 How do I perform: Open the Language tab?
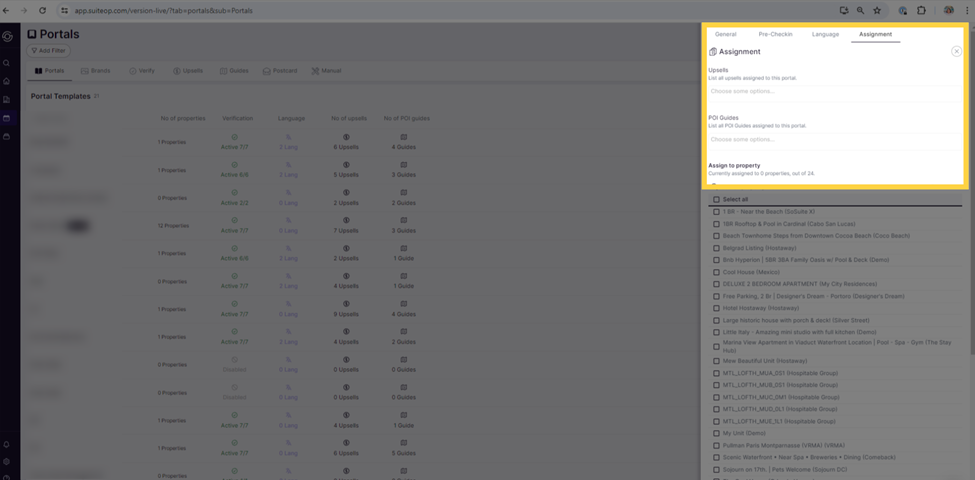[825, 34]
